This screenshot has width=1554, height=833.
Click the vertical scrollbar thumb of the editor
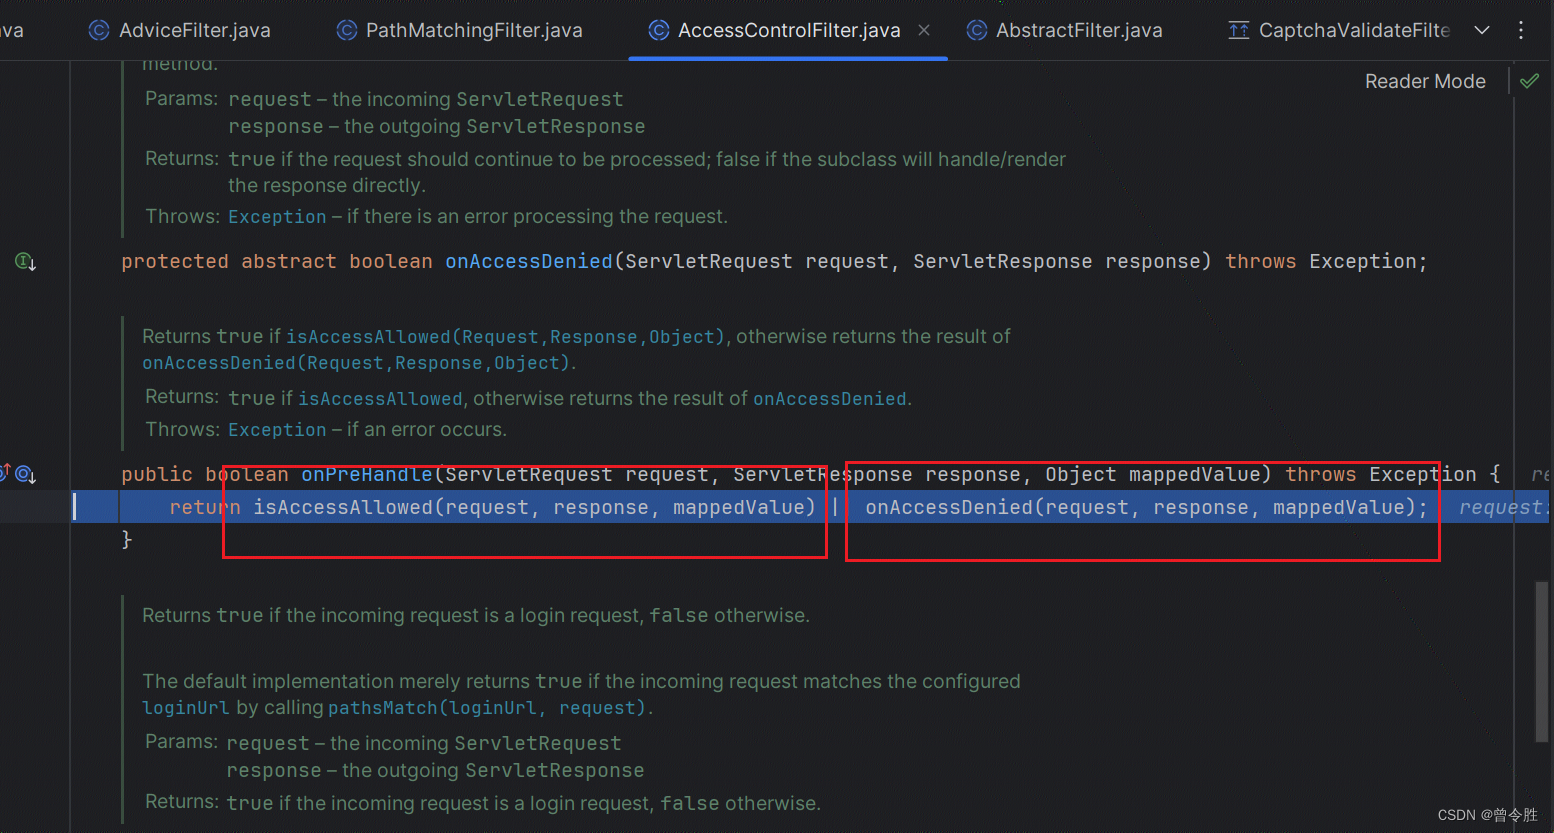click(1541, 663)
